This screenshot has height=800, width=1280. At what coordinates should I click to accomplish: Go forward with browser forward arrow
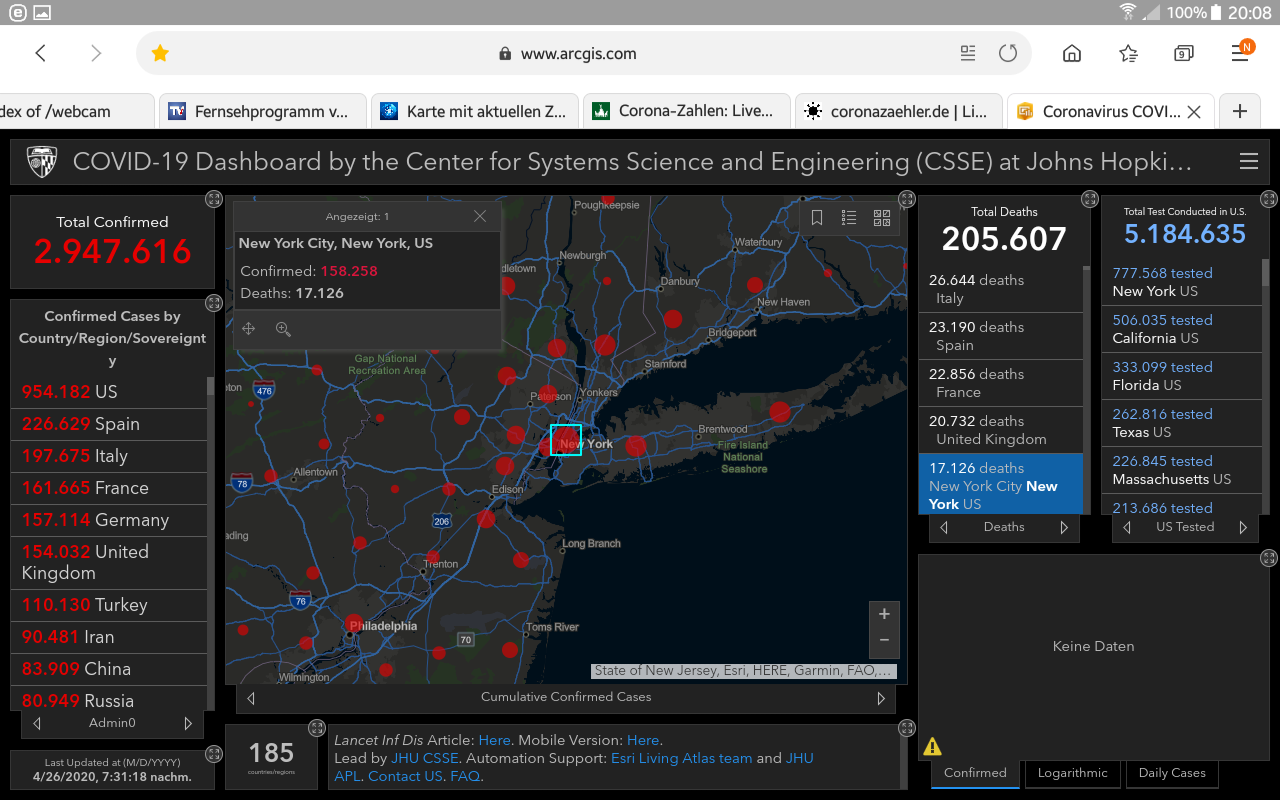(96, 54)
